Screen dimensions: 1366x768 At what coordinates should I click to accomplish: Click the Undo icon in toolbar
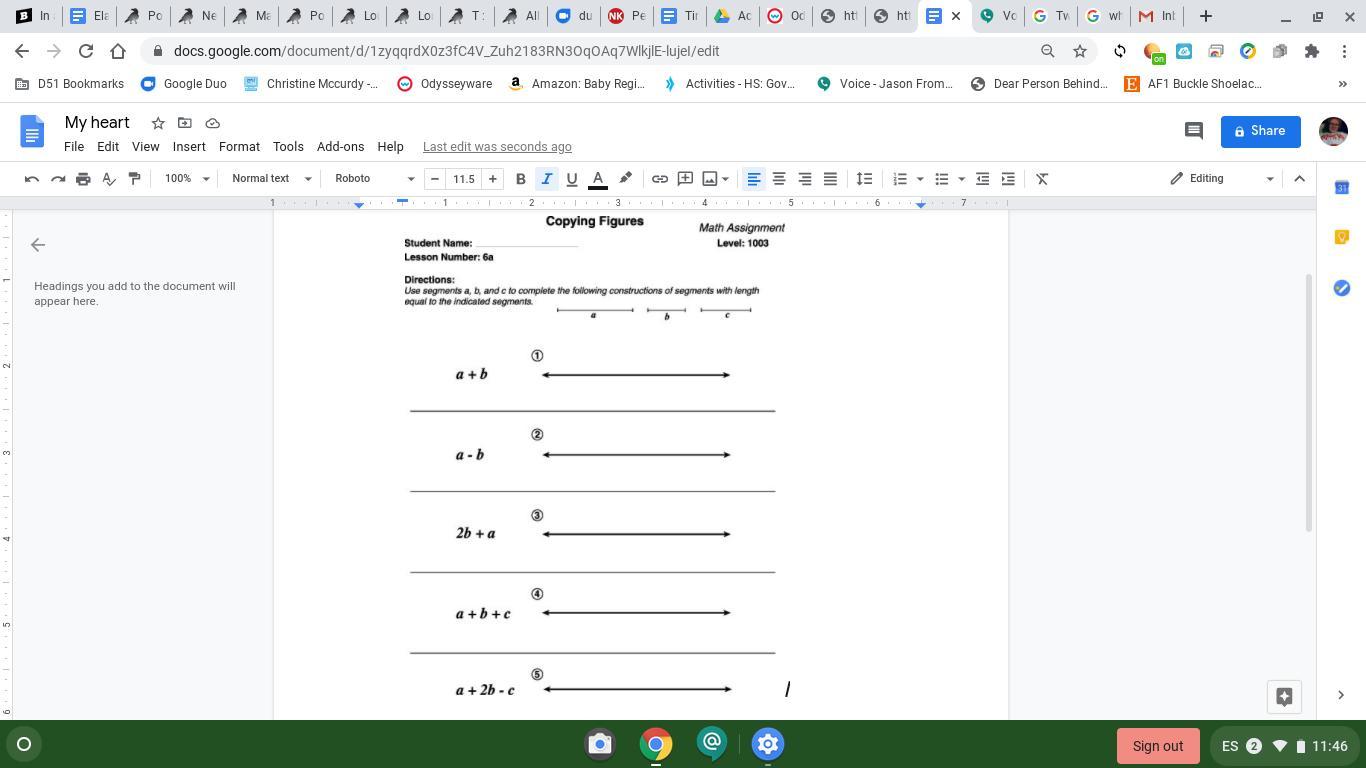click(x=32, y=179)
